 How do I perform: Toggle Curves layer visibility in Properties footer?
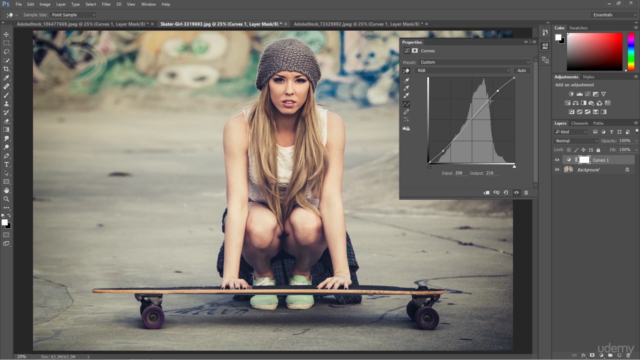pos(516,193)
